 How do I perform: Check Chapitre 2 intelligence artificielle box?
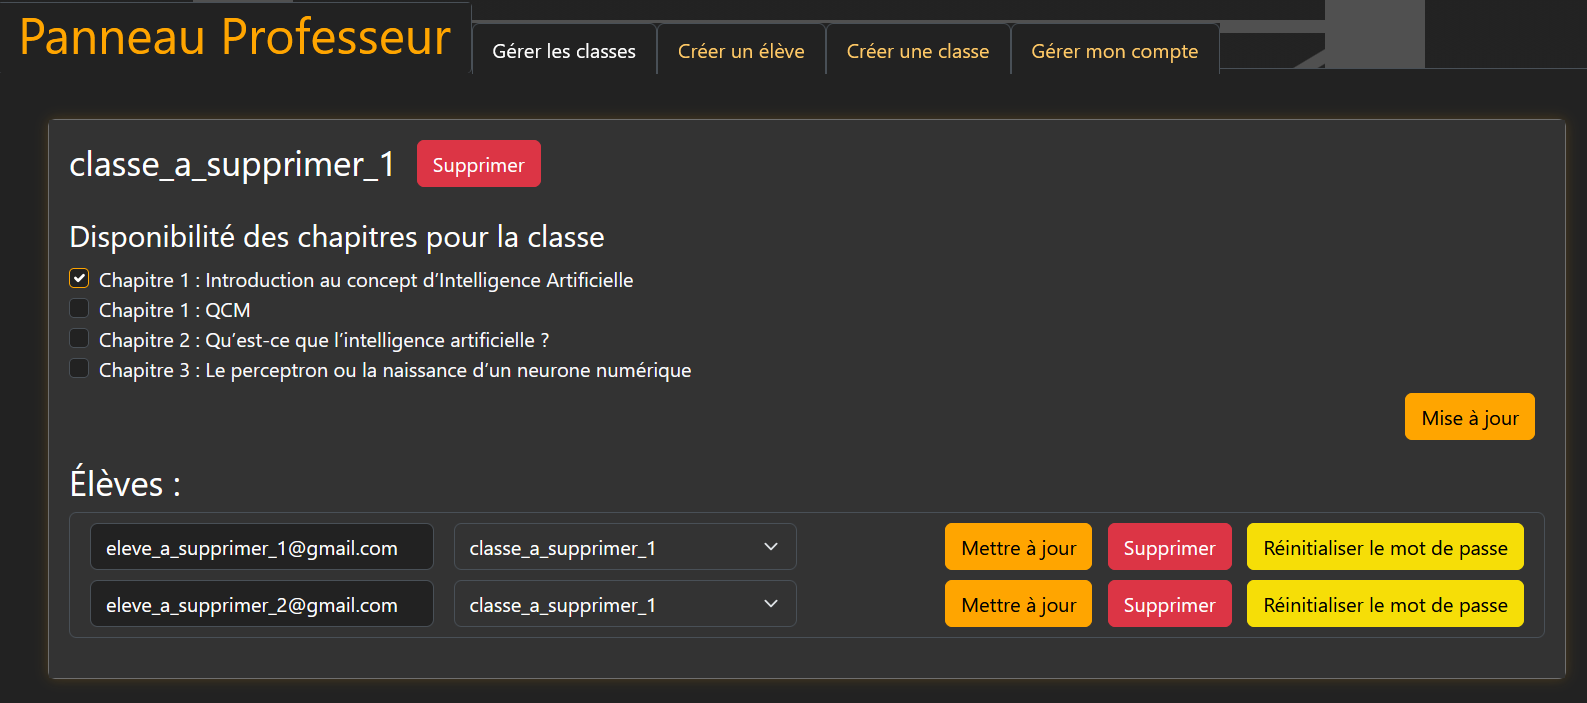point(79,338)
